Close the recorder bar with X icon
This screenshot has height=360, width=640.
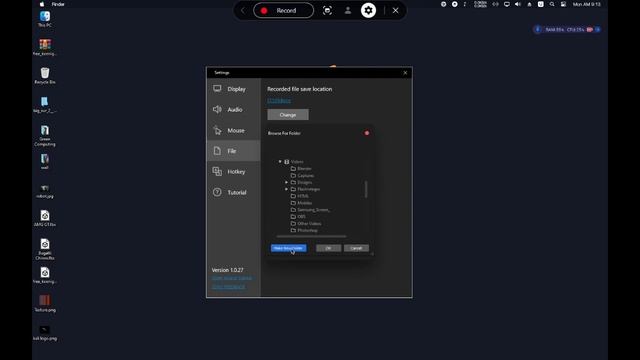396,11
